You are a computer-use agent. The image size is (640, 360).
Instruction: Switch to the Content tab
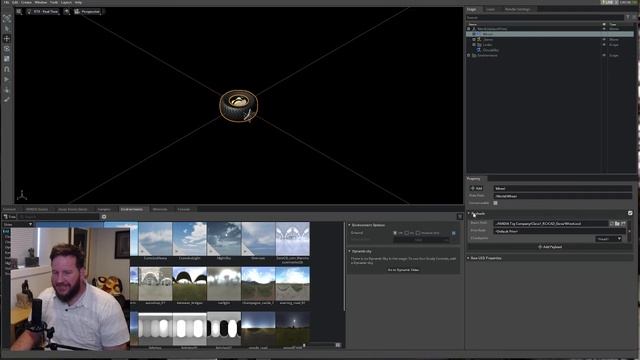point(9,209)
